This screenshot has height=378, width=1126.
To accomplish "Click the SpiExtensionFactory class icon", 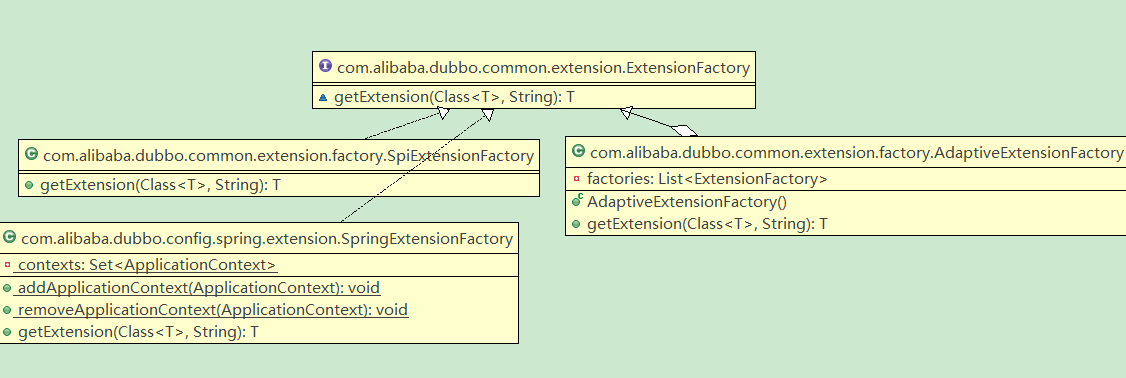I will tap(31, 154).
